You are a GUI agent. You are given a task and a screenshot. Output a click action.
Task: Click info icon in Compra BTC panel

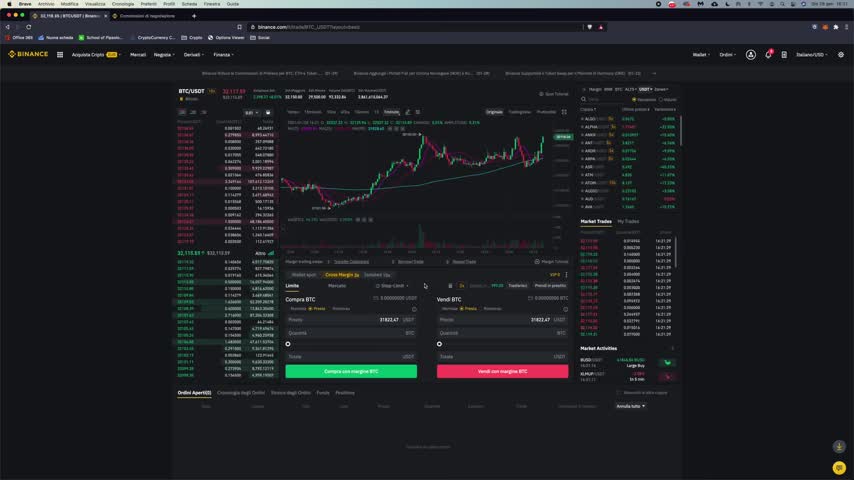[x=414, y=309]
